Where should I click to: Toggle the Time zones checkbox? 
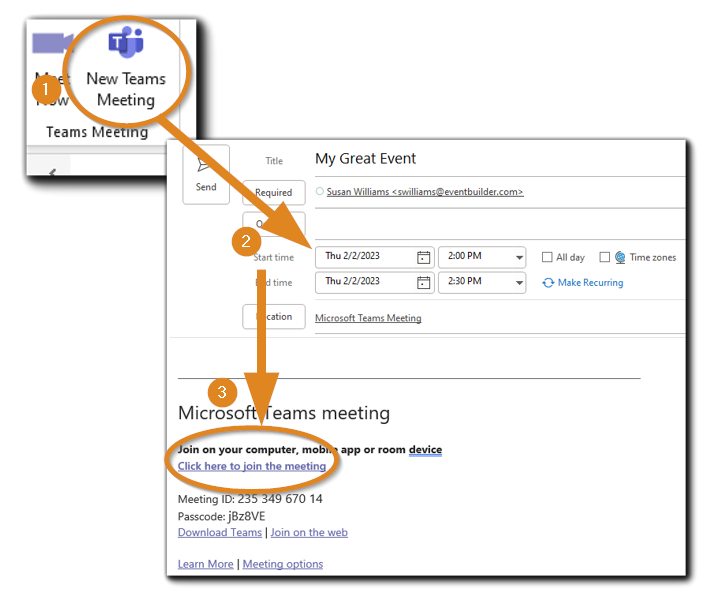pyautogui.click(x=604, y=257)
